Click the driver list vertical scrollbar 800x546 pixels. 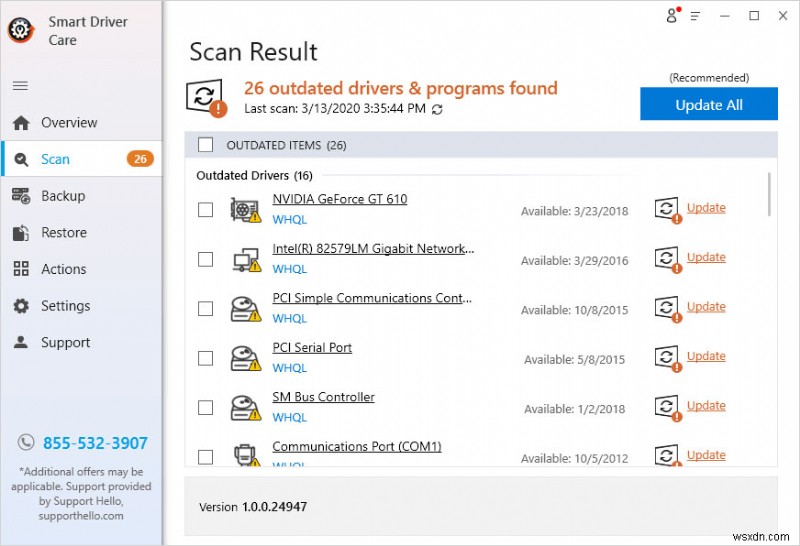tap(769, 195)
